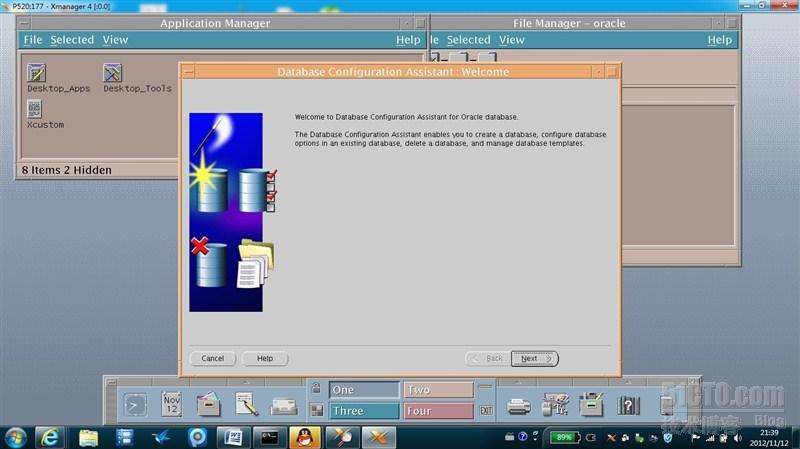Click the clock icon on the CDE front panel
800x449 pixels.
[135, 405]
